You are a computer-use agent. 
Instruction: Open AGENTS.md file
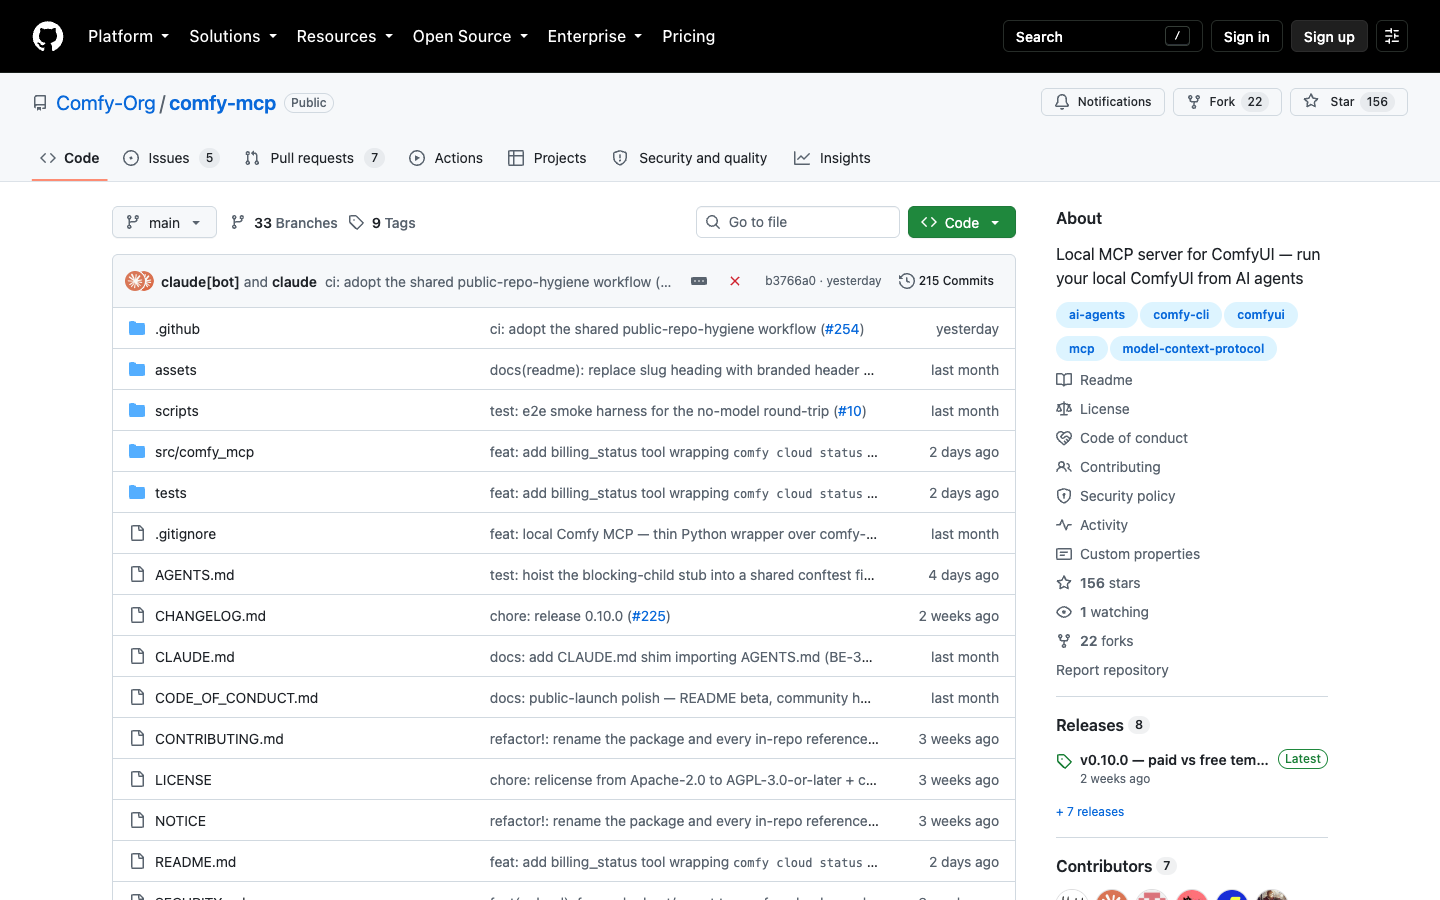click(194, 575)
